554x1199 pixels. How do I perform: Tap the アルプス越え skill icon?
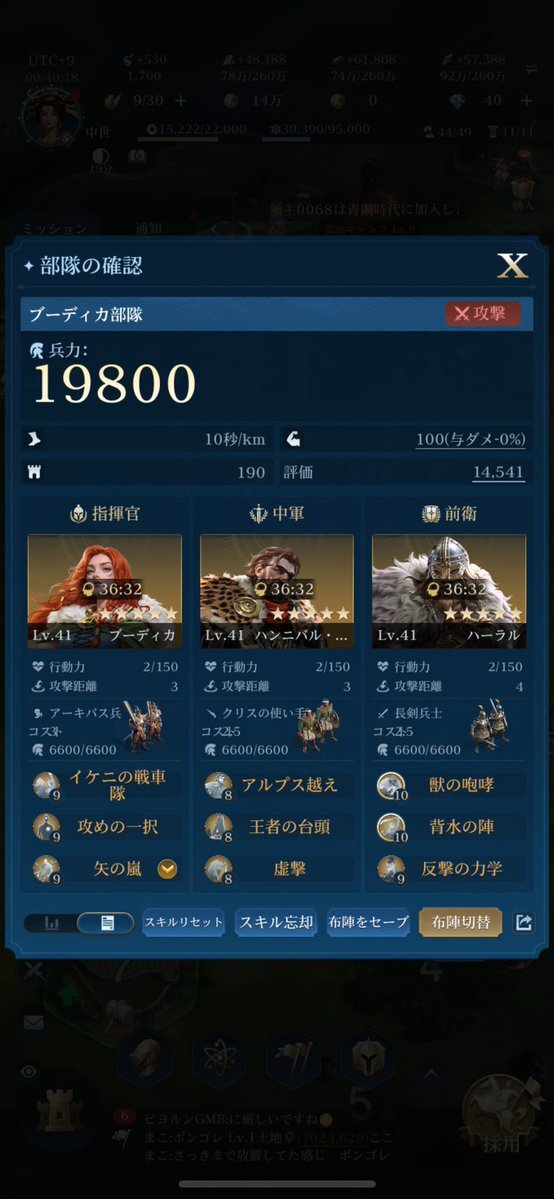219,785
